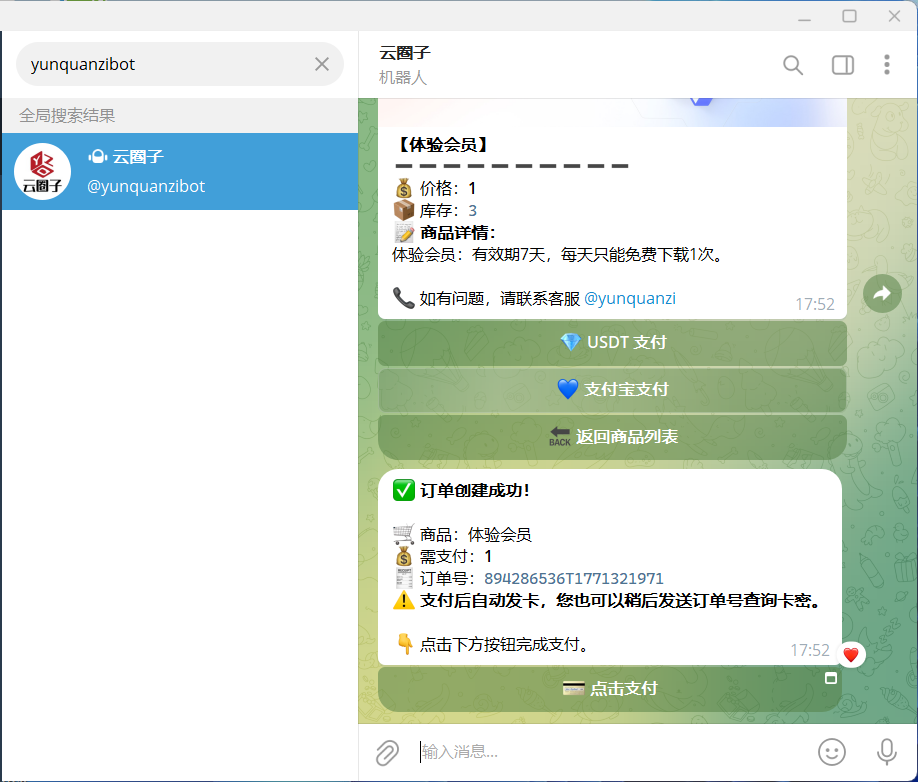Clear search box with X icon
918x782 pixels.
pos(322,63)
